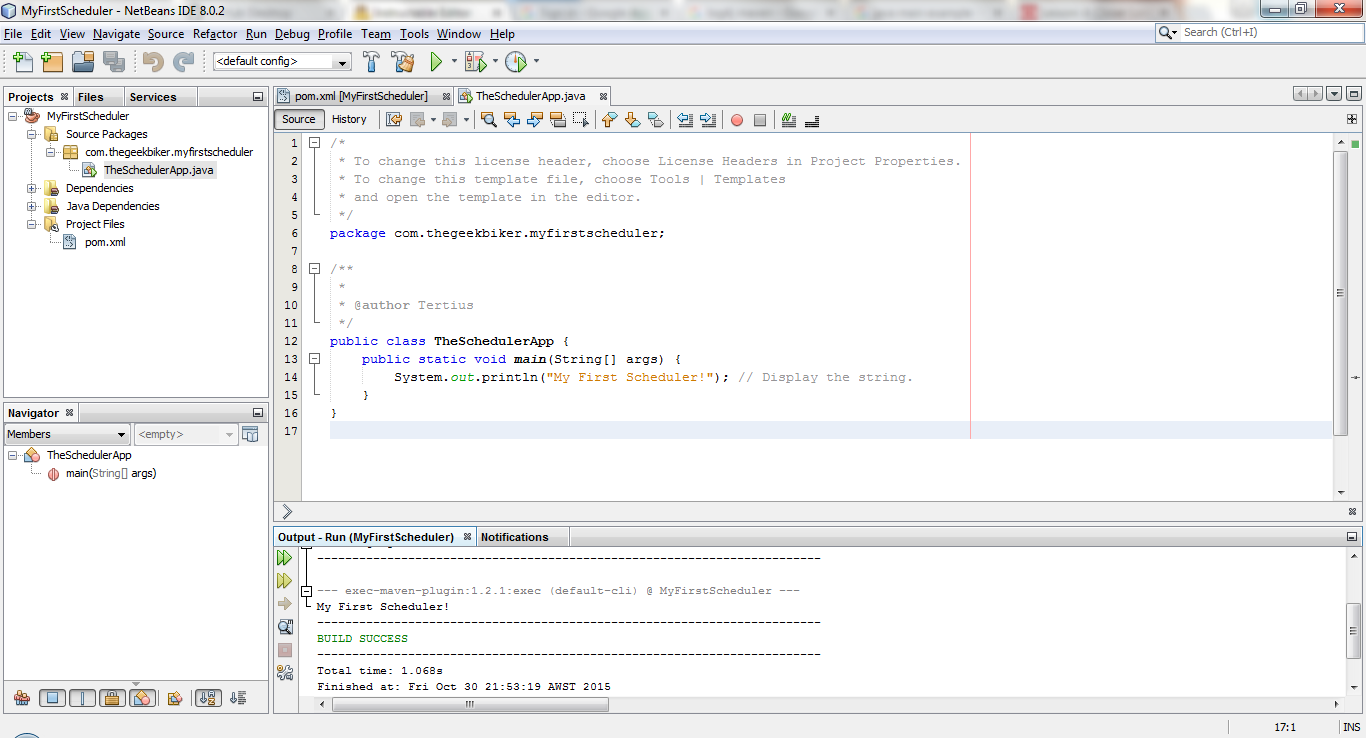The height and width of the screenshot is (738, 1366).
Task: Jump to Next Bookmark icon
Action: pos(632,120)
